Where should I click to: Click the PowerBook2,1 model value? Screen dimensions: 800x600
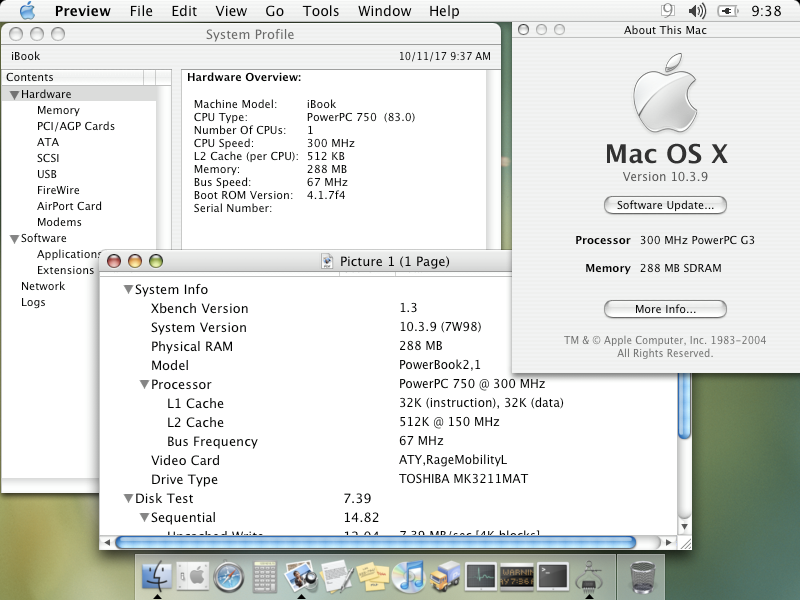[439, 365]
